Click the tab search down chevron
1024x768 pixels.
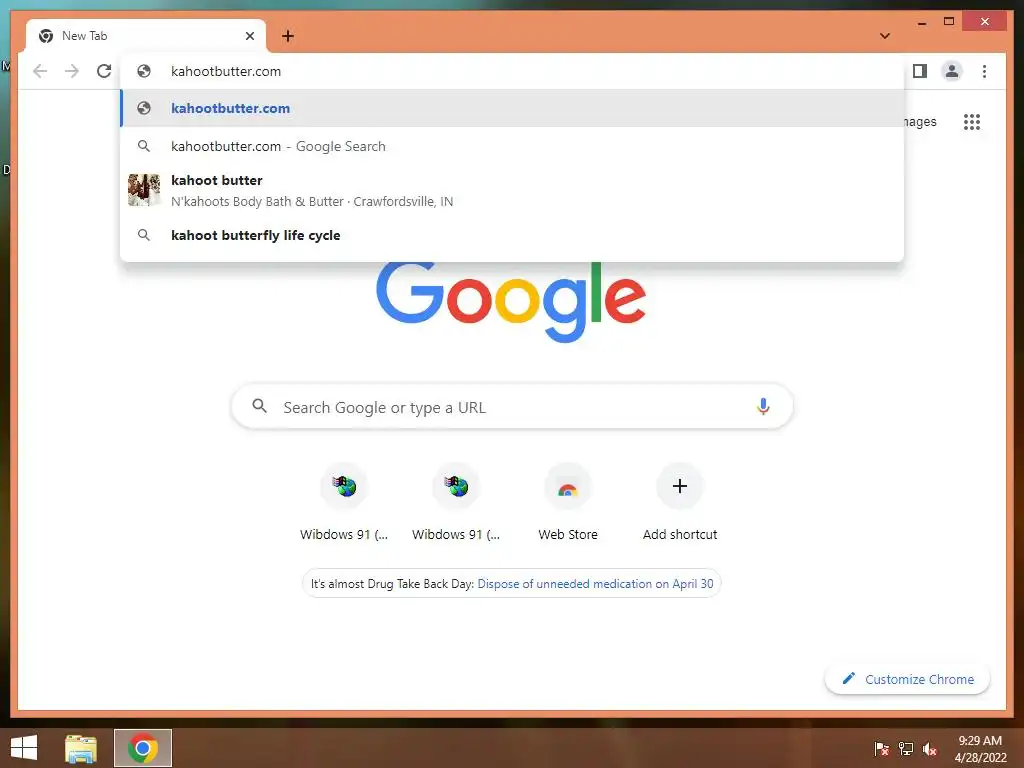pos(885,36)
